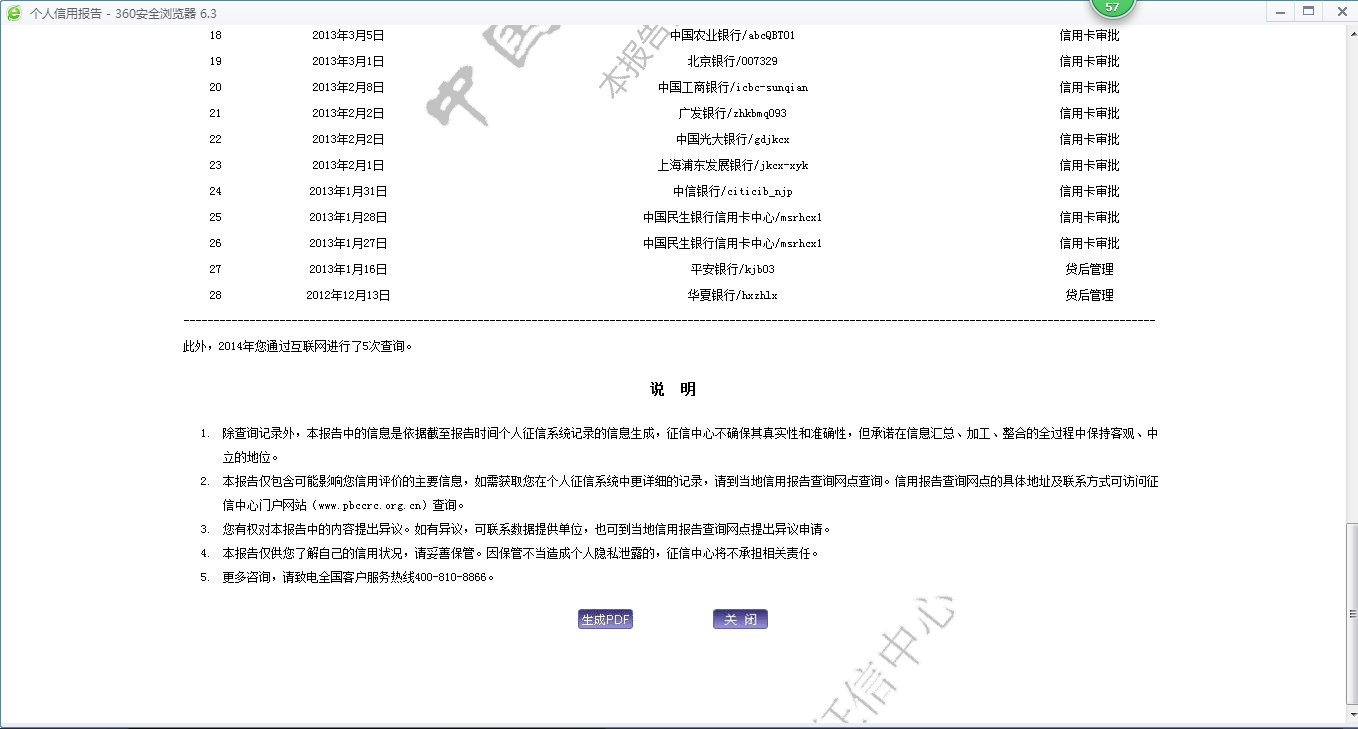Click 信用卡审批 in the 中信银行 row

[x=1089, y=191]
